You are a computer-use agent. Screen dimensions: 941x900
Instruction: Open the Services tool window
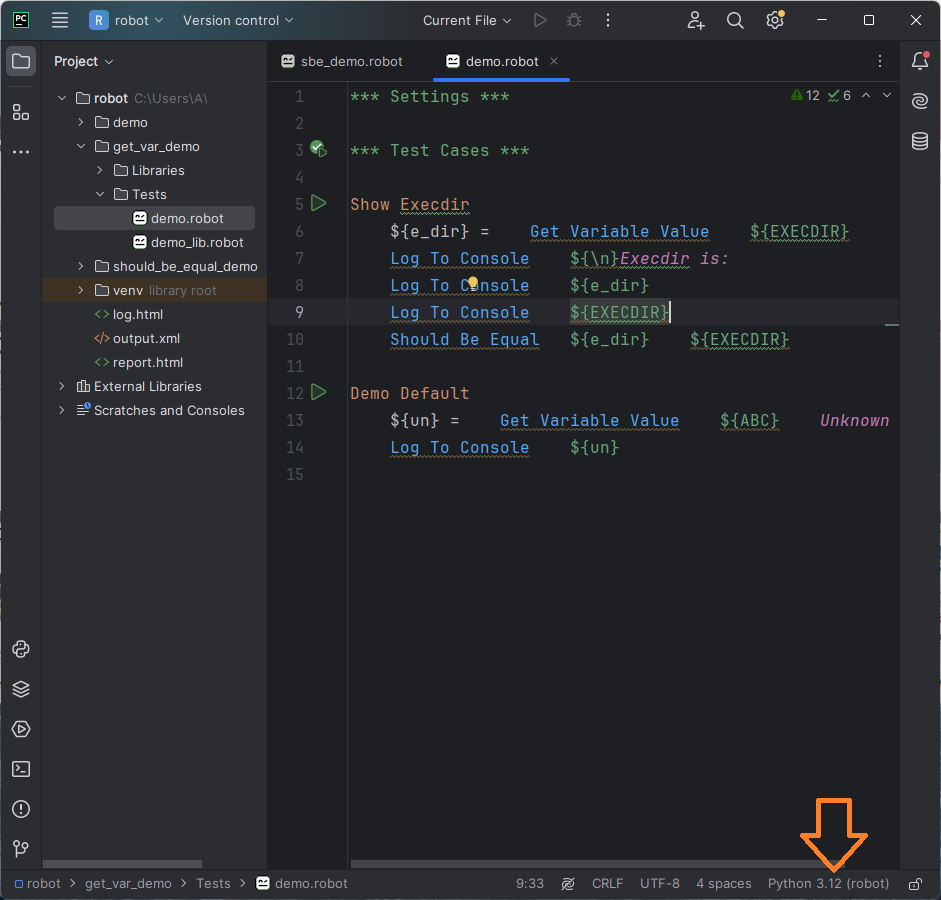pyautogui.click(x=21, y=729)
